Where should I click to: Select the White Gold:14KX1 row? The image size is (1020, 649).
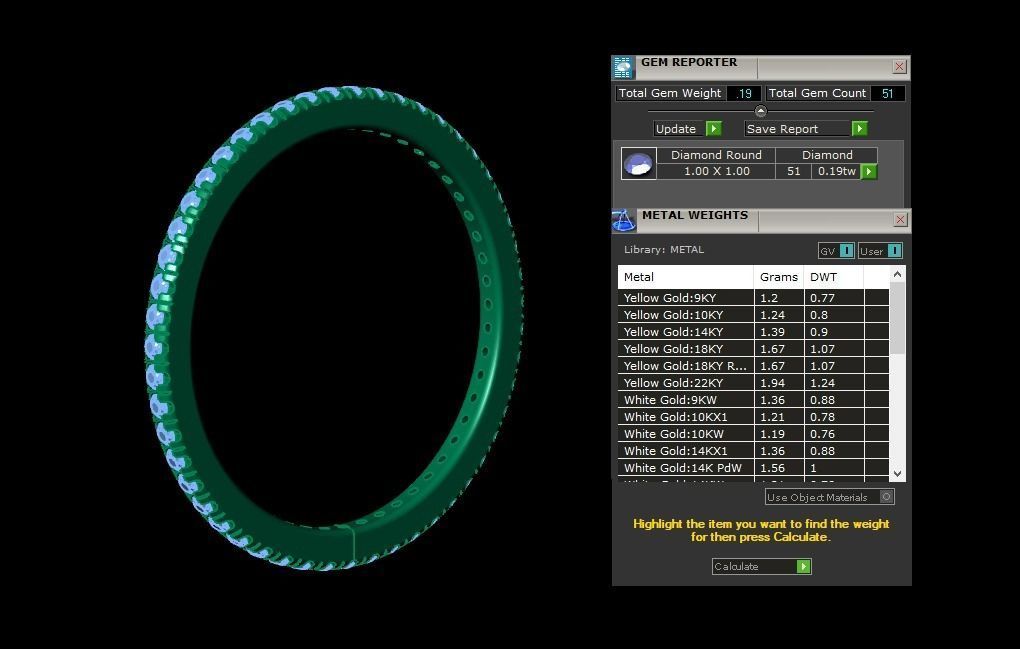tap(753, 451)
